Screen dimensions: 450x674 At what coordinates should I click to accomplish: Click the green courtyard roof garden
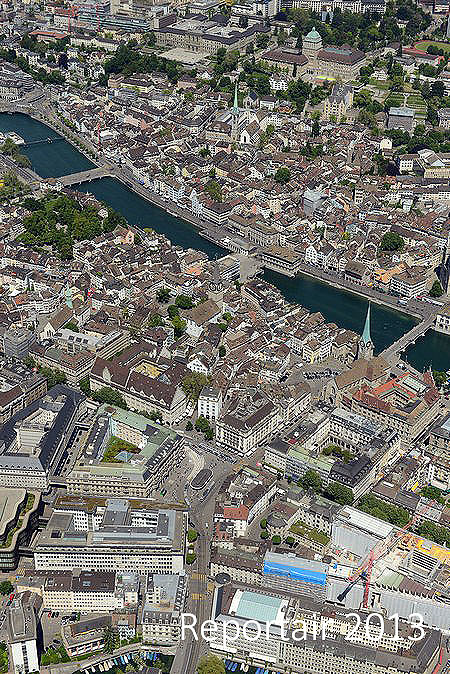pos(119,449)
